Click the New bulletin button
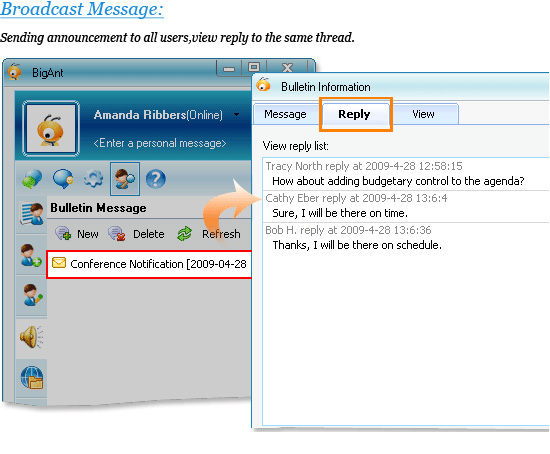Image resolution: width=550 pixels, height=454 pixels. [77, 234]
